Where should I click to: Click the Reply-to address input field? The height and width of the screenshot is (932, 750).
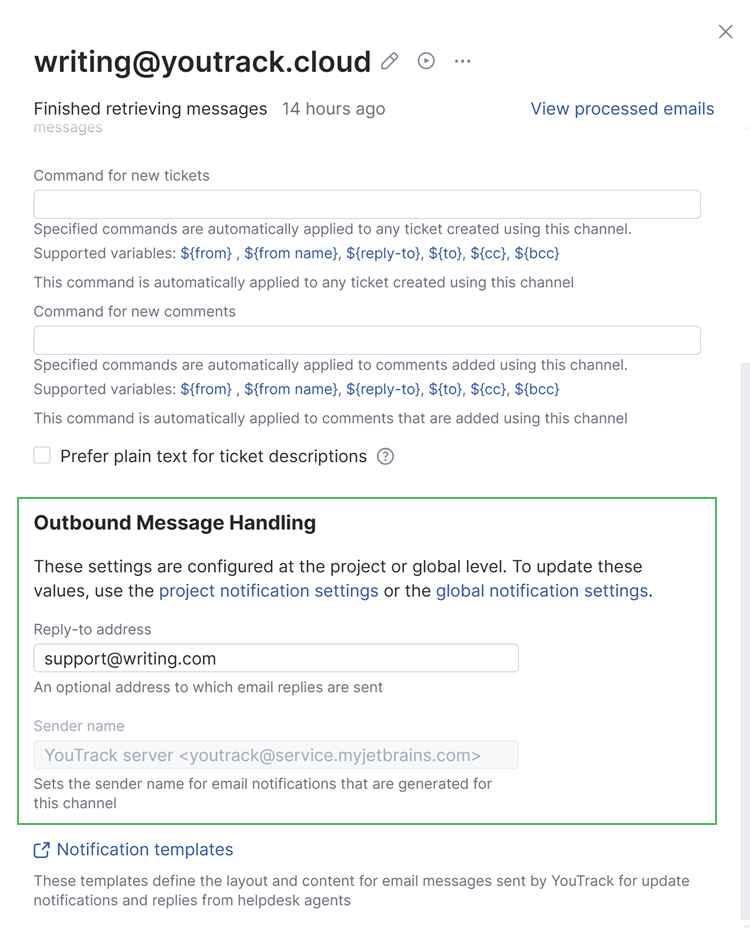(276, 659)
